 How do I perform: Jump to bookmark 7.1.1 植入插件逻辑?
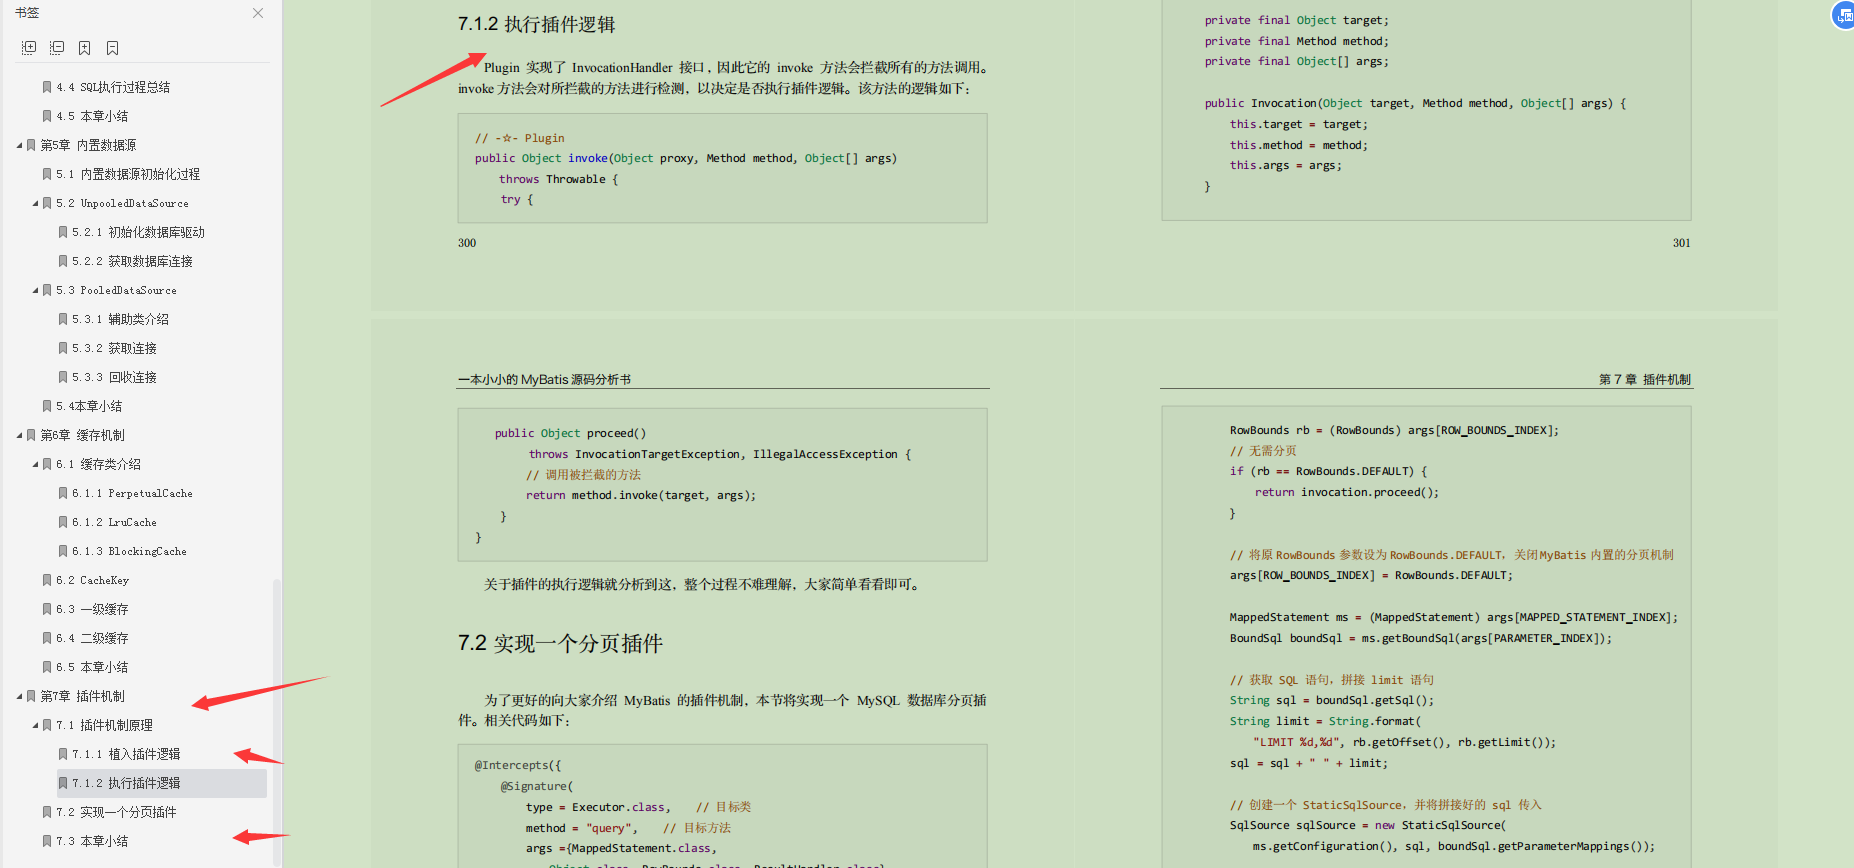click(x=126, y=754)
